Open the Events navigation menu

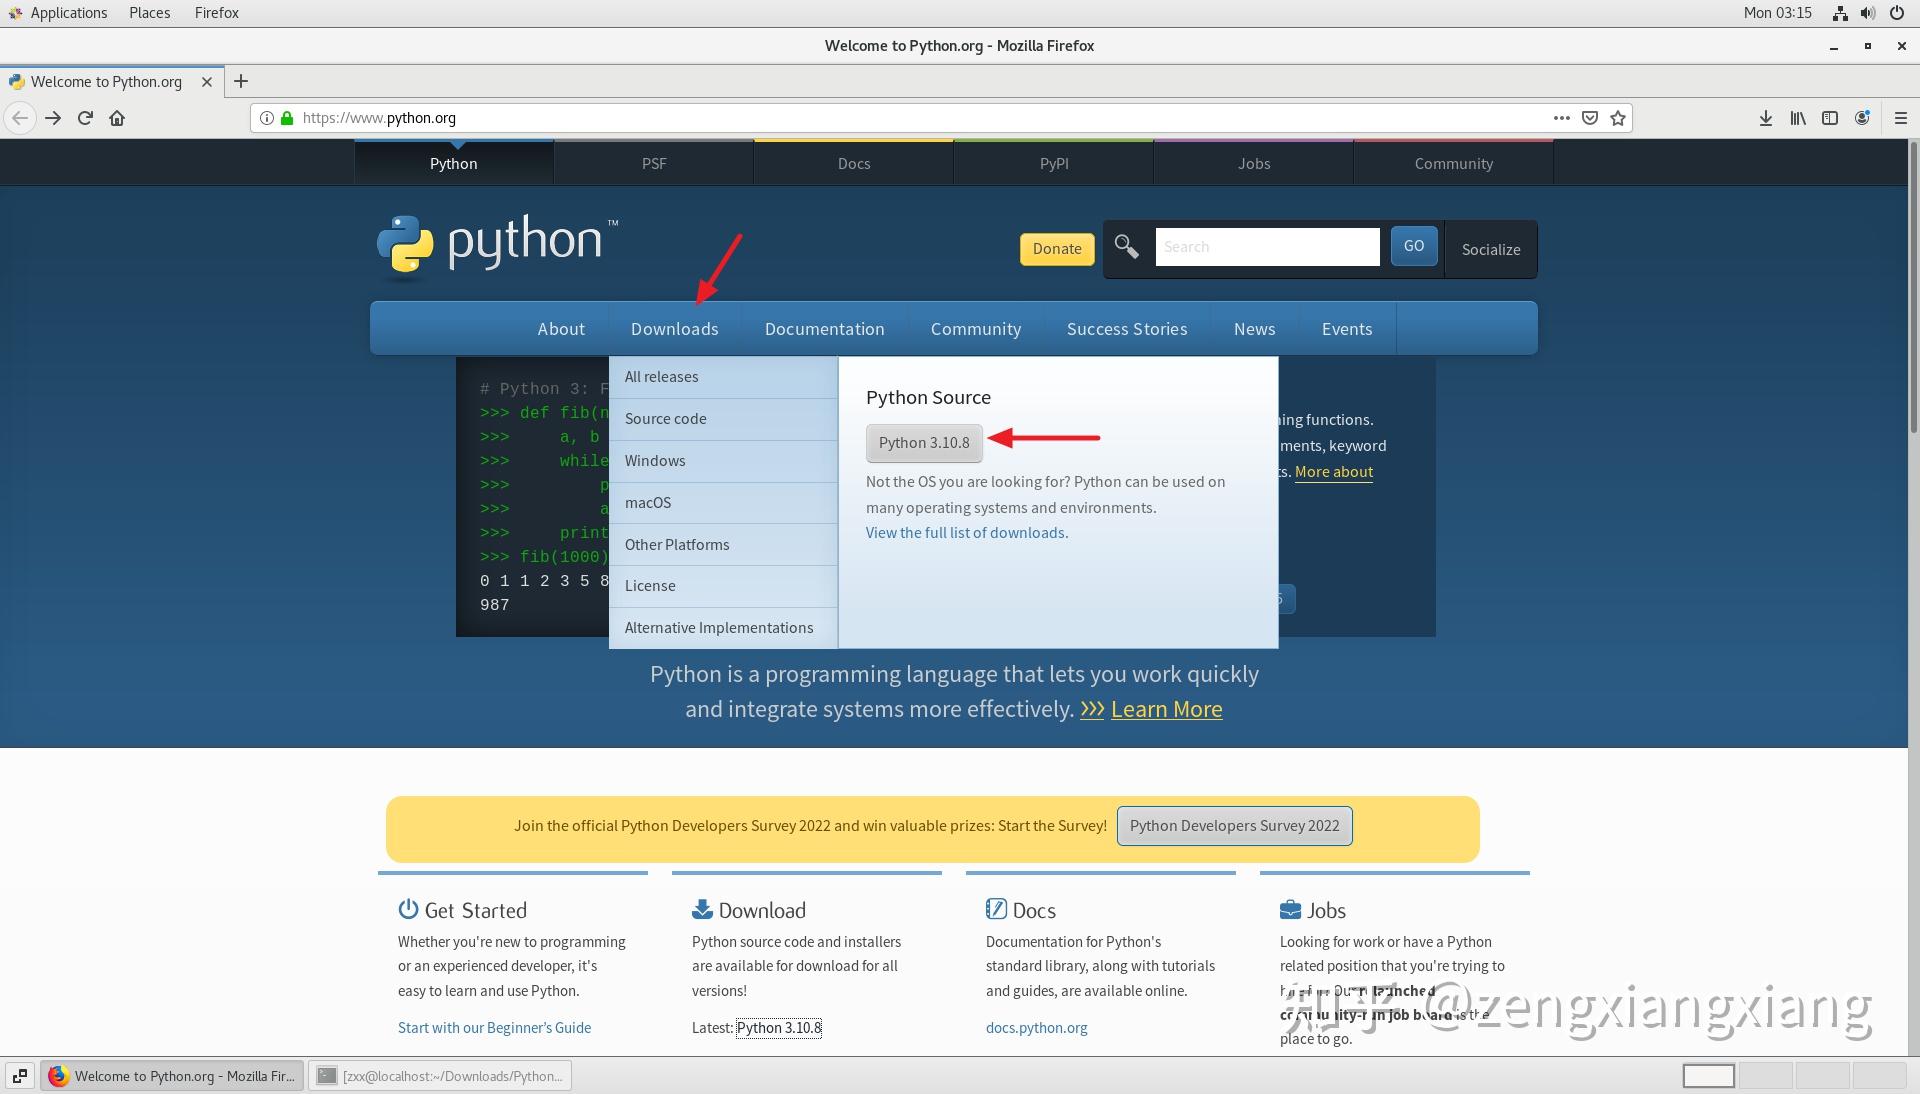pos(1347,329)
